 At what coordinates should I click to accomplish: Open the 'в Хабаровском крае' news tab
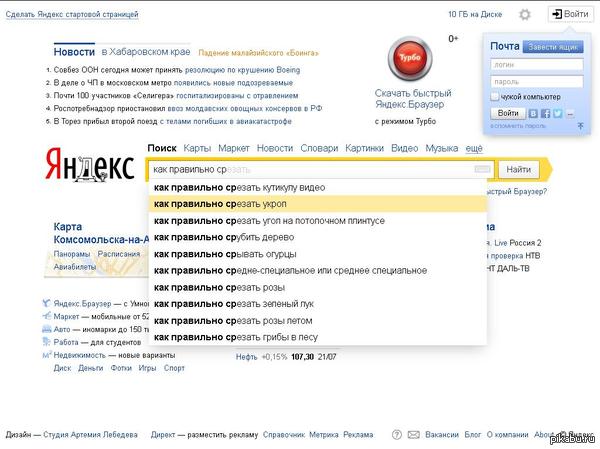pyautogui.click(x=145, y=50)
